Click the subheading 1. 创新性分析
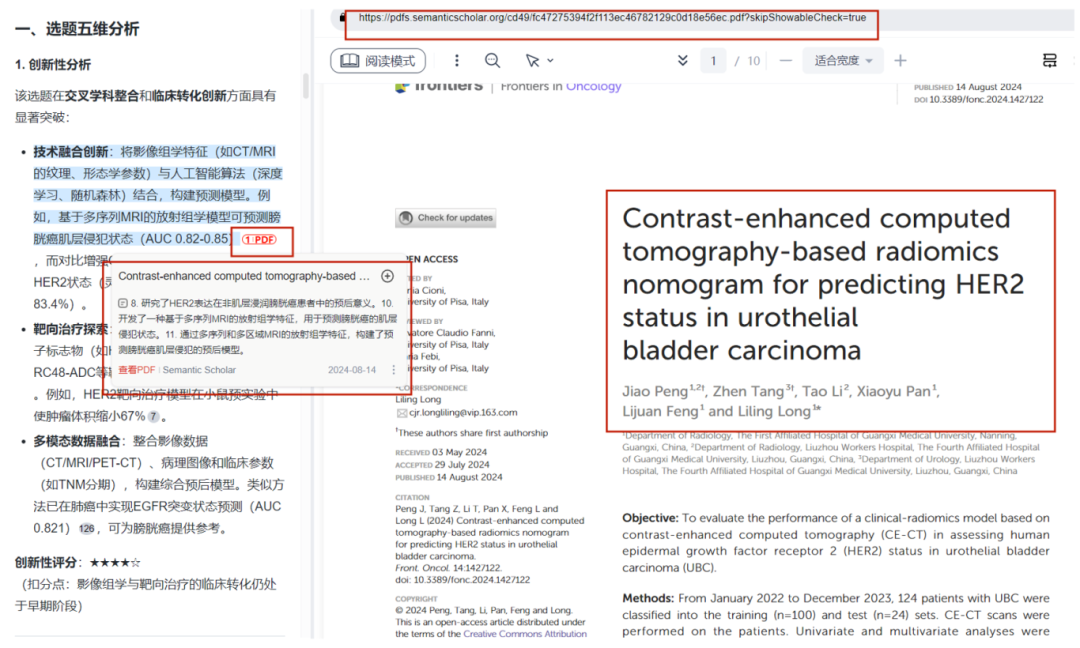The height and width of the screenshot is (648, 1080). point(53,65)
